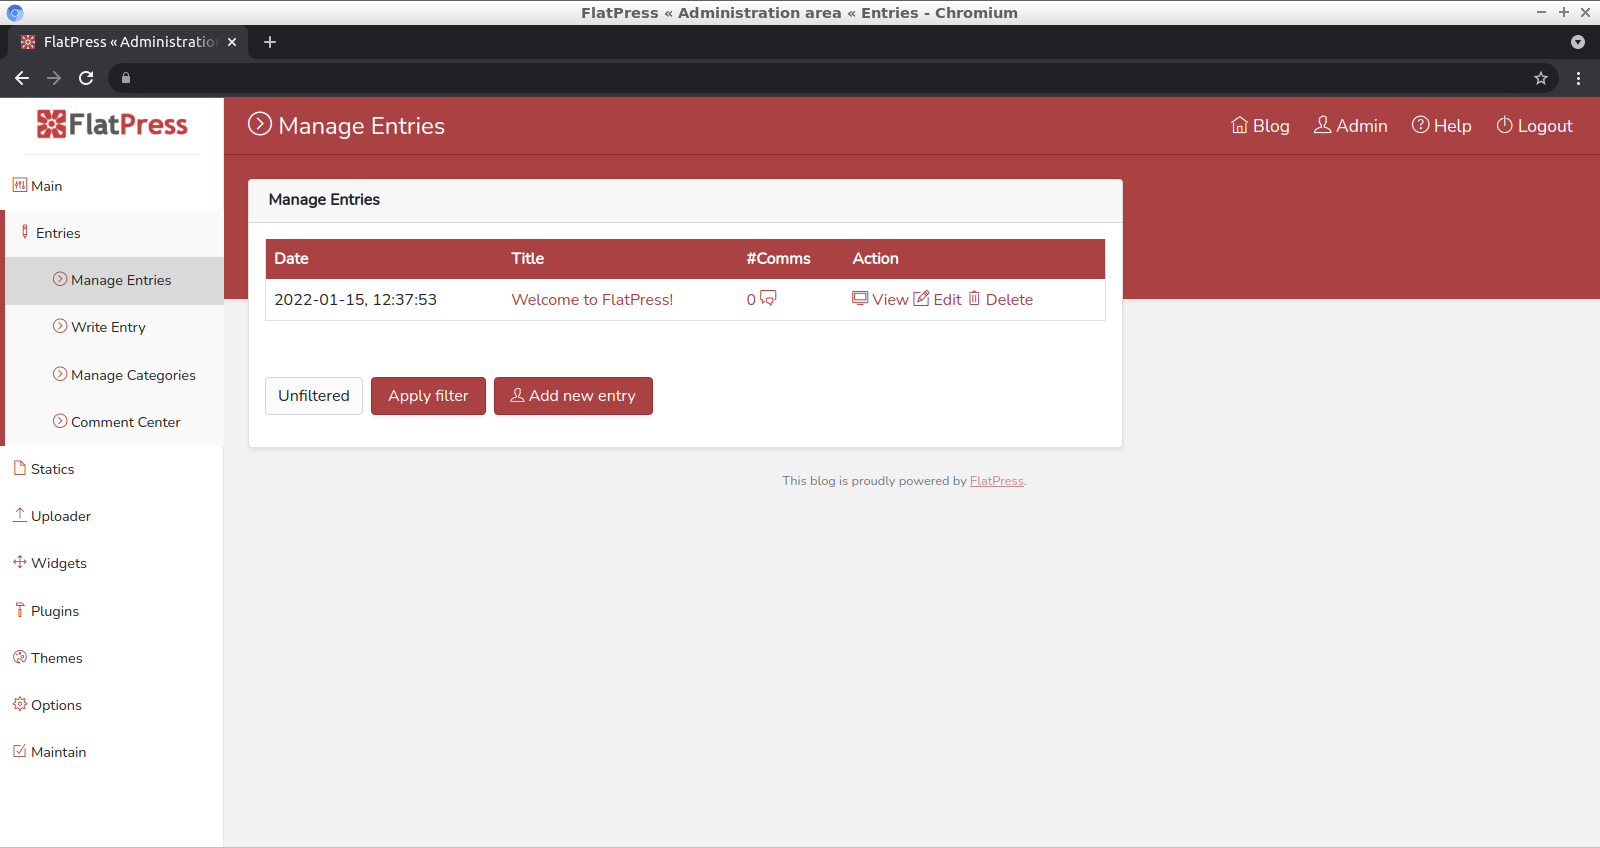Click the site lock icon in address bar
Image resolution: width=1600 pixels, height=848 pixels.
pyautogui.click(x=126, y=78)
